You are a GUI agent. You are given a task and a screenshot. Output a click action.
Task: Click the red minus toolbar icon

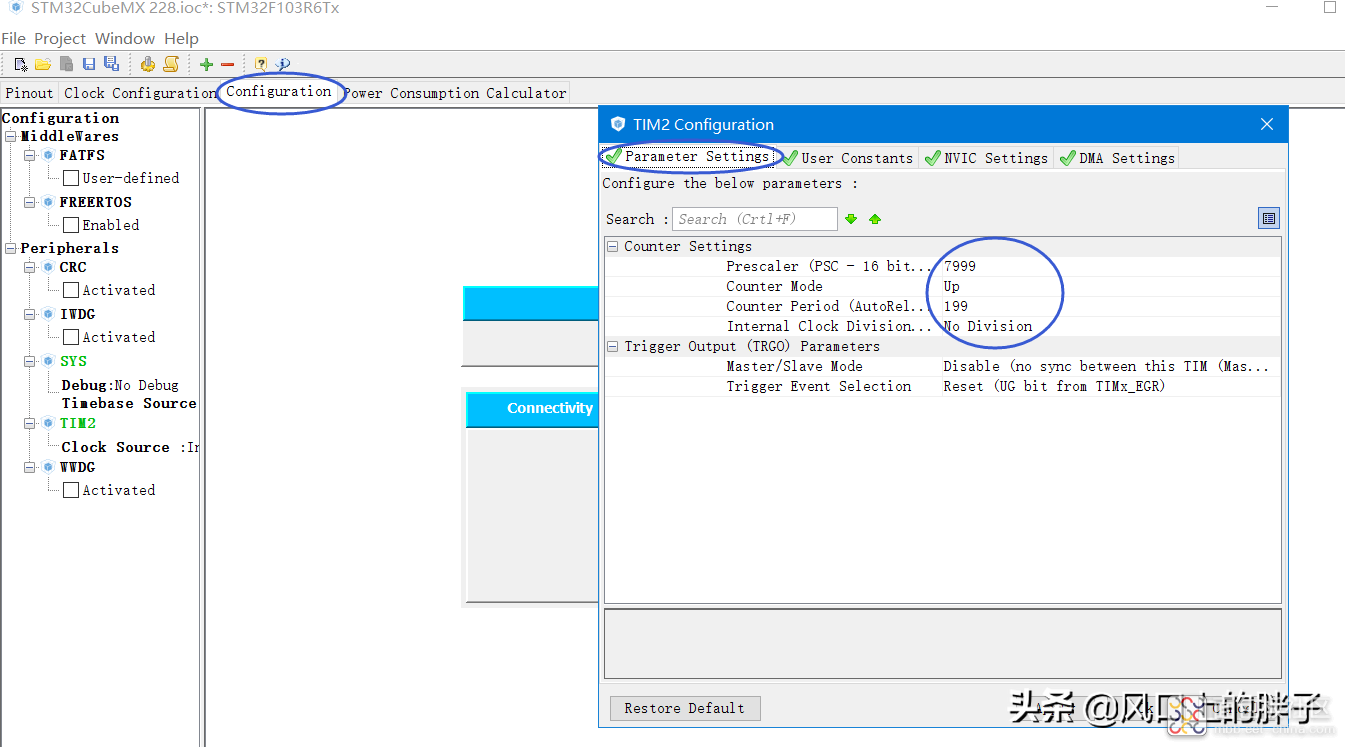point(228,64)
